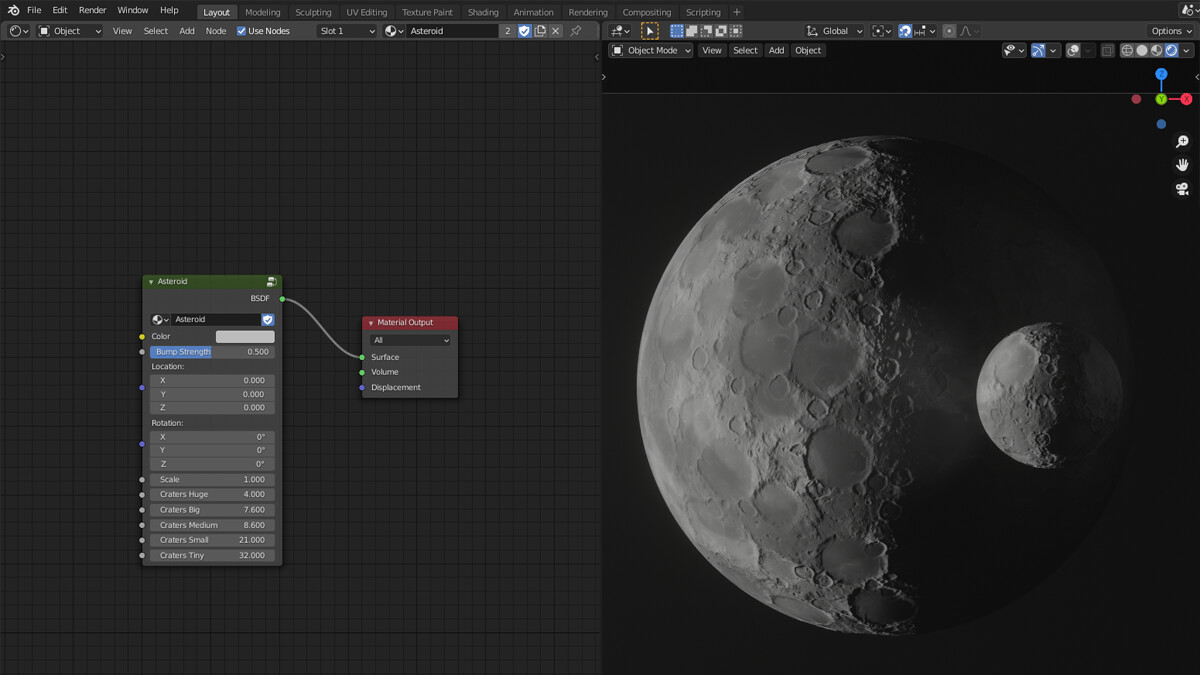This screenshot has height=675, width=1200.
Task: Adjust the Bump Strength slider
Action: (210, 351)
